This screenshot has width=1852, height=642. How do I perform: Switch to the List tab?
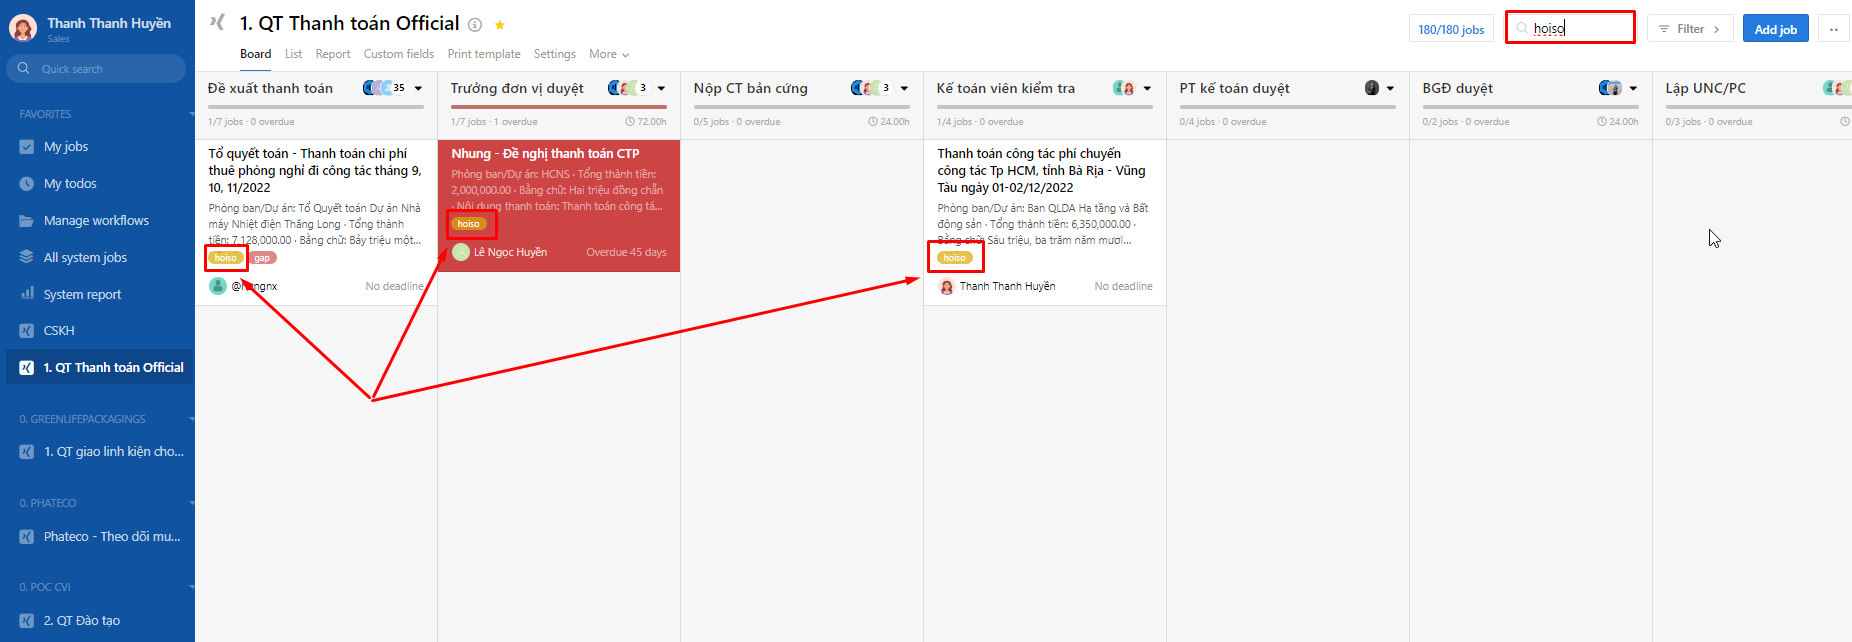coord(293,54)
